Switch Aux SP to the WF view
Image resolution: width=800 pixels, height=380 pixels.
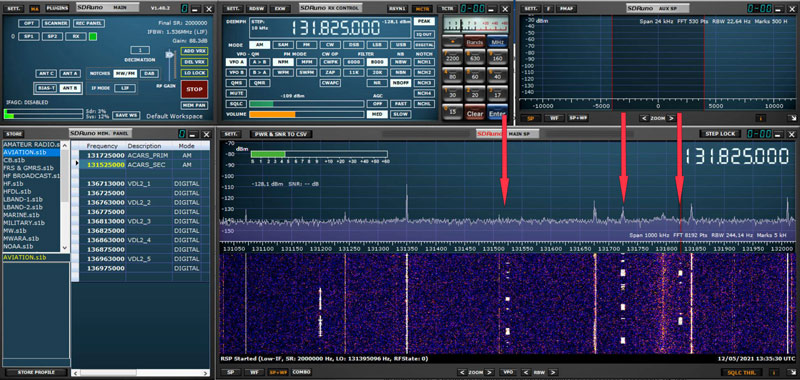coord(554,118)
